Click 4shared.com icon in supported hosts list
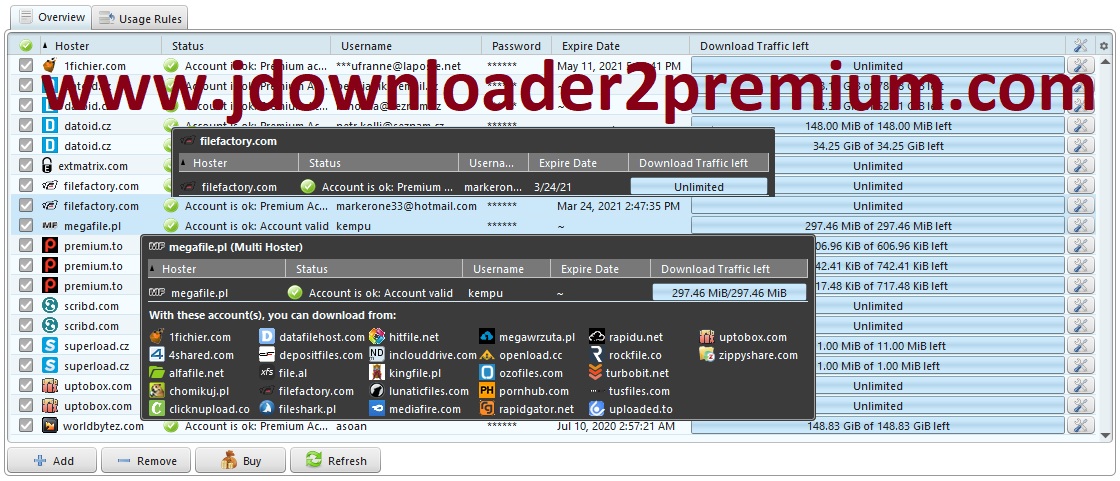This screenshot has width=1120, height=481. pyautogui.click(x=157, y=354)
